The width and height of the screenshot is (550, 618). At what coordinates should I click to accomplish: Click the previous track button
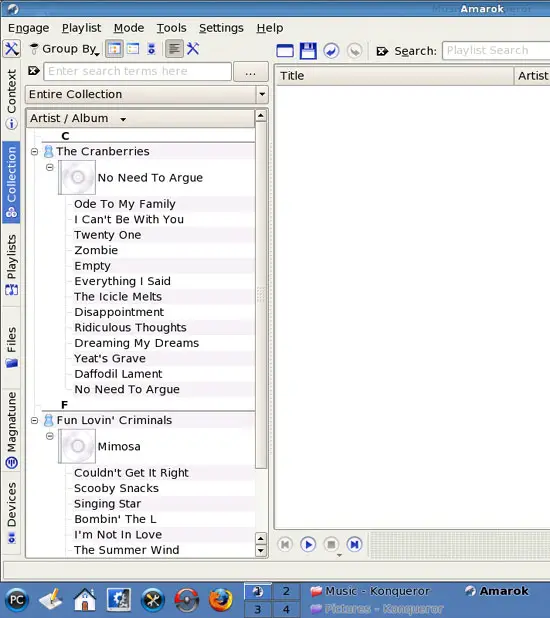pos(285,544)
